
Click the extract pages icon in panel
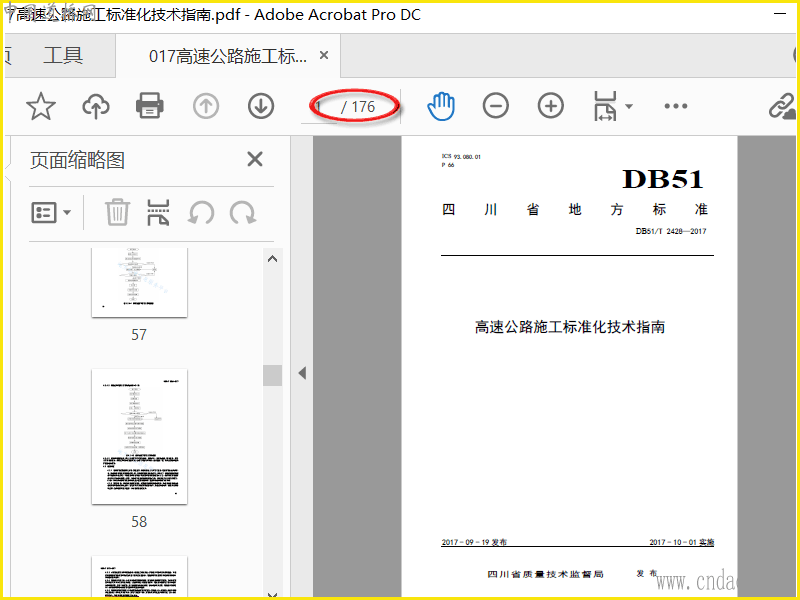coord(158,212)
